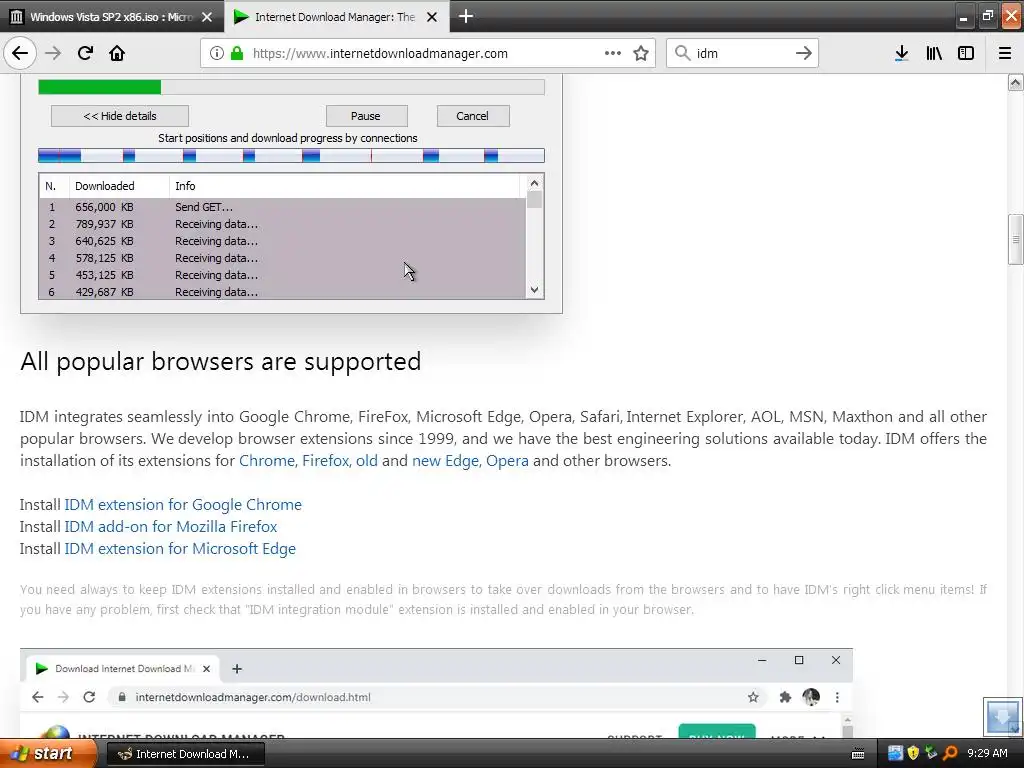Viewport: 1024px width, 768px height.
Task: Click the on-screen keyboard tray icon
Action: tap(858, 754)
